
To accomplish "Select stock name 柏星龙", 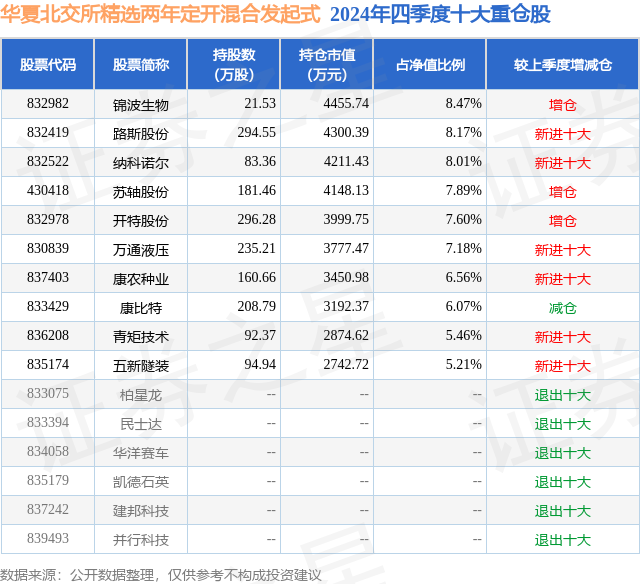I will [x=141, y=395].
